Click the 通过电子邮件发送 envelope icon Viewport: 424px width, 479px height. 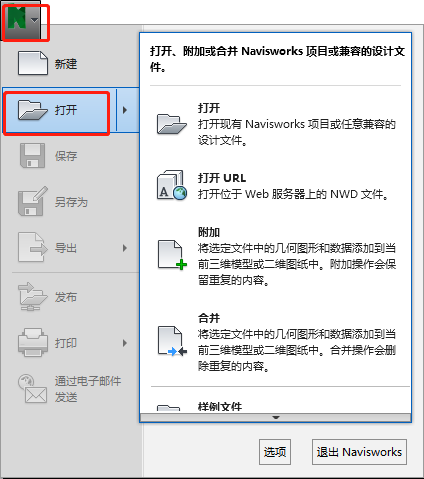pyautogui.click(x=33, y=389)
